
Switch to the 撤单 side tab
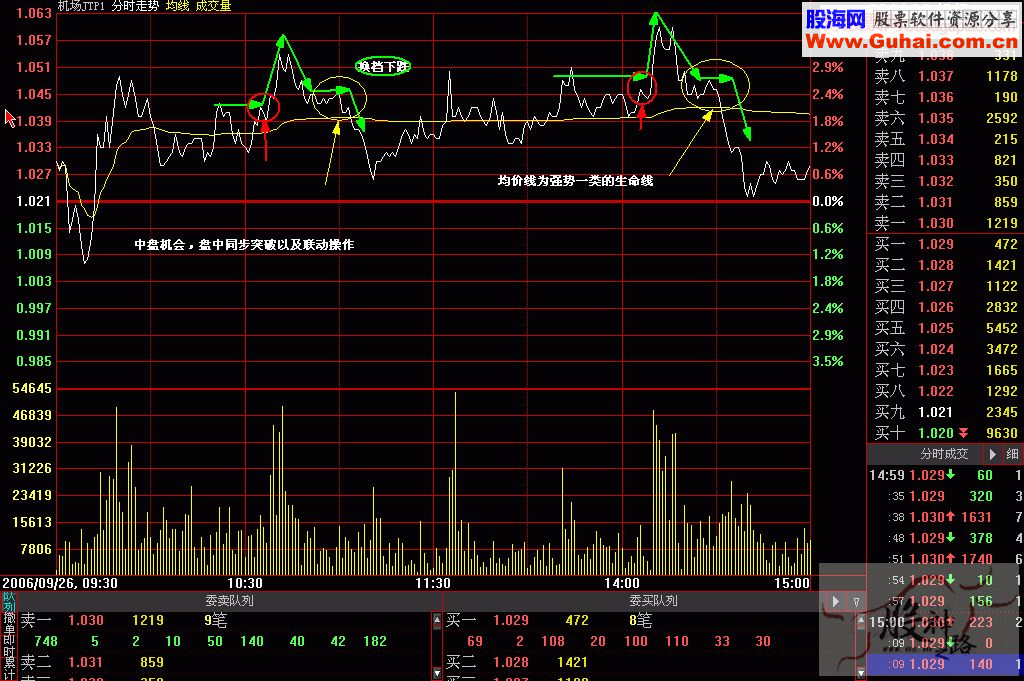click(x=8, y=625)
